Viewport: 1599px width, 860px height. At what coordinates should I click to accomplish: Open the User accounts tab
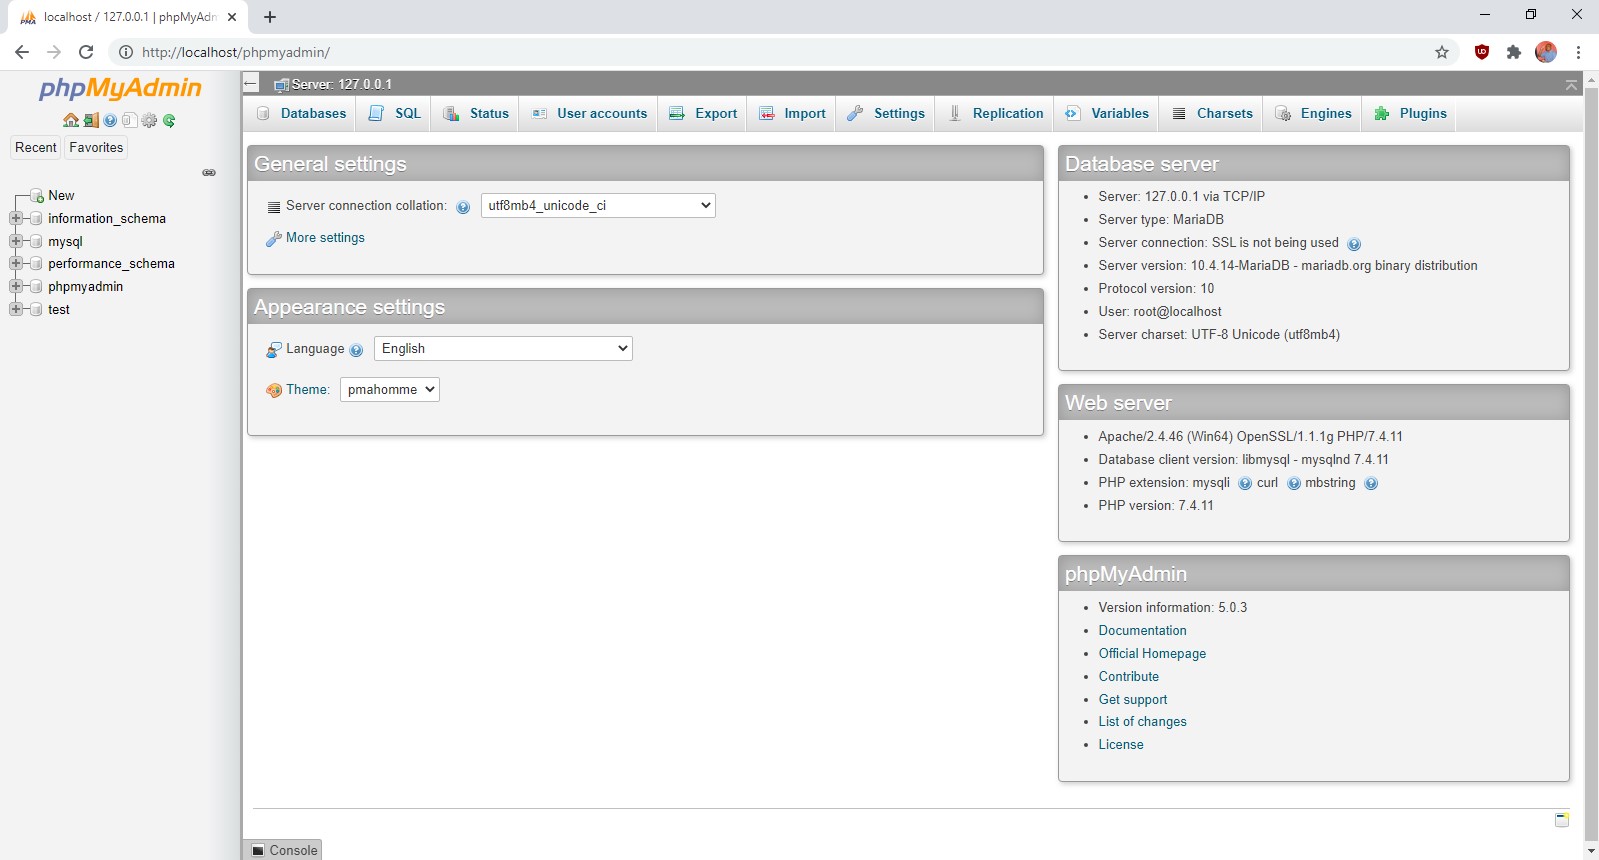[x=590, y=114]
